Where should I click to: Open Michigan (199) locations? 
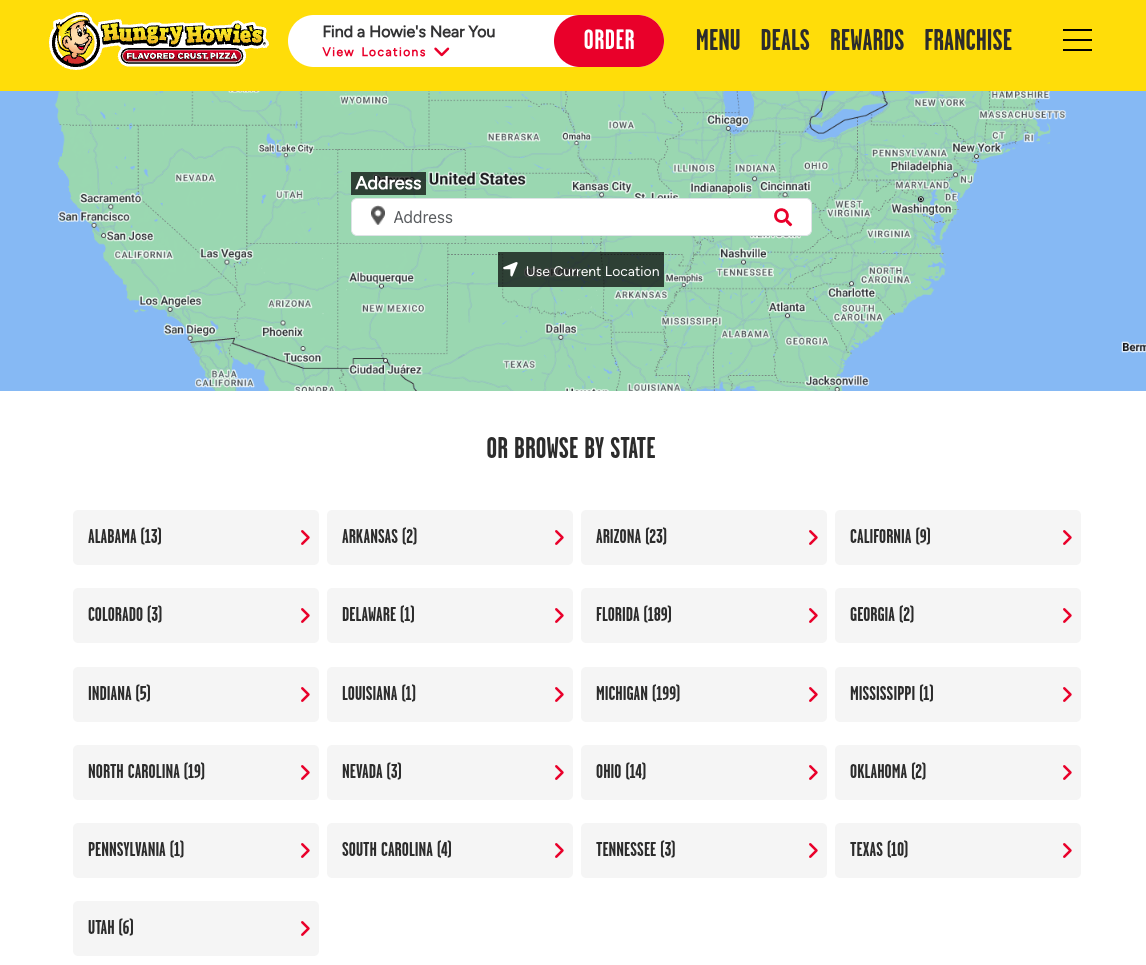point(704,695)
